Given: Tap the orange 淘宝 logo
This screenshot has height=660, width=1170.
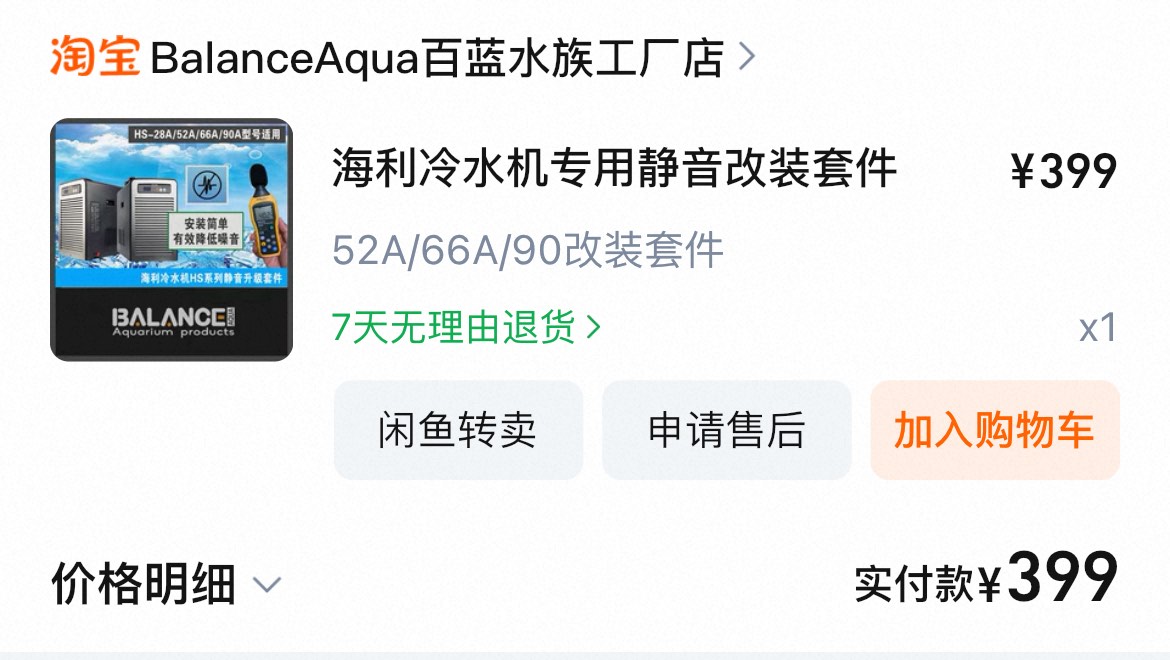Looking at the screenshot, I should tap(94, 57).
